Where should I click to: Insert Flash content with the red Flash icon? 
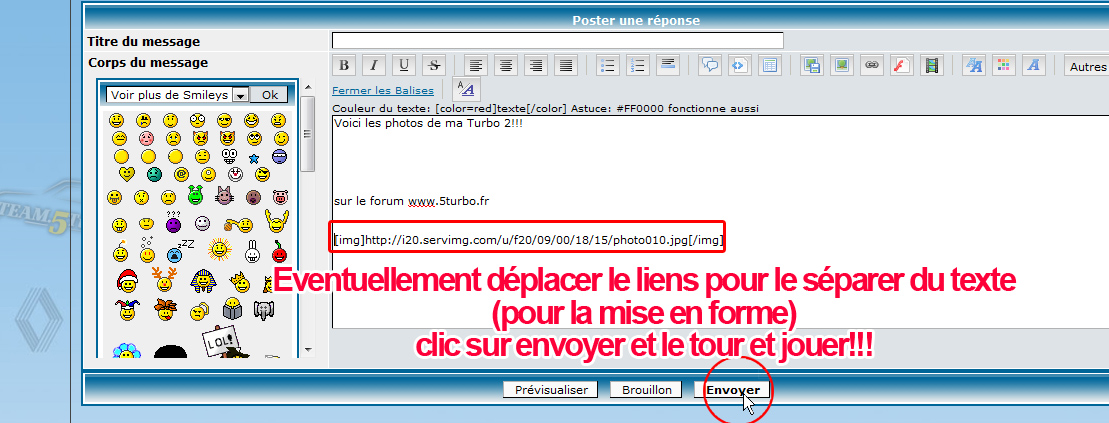902,66
